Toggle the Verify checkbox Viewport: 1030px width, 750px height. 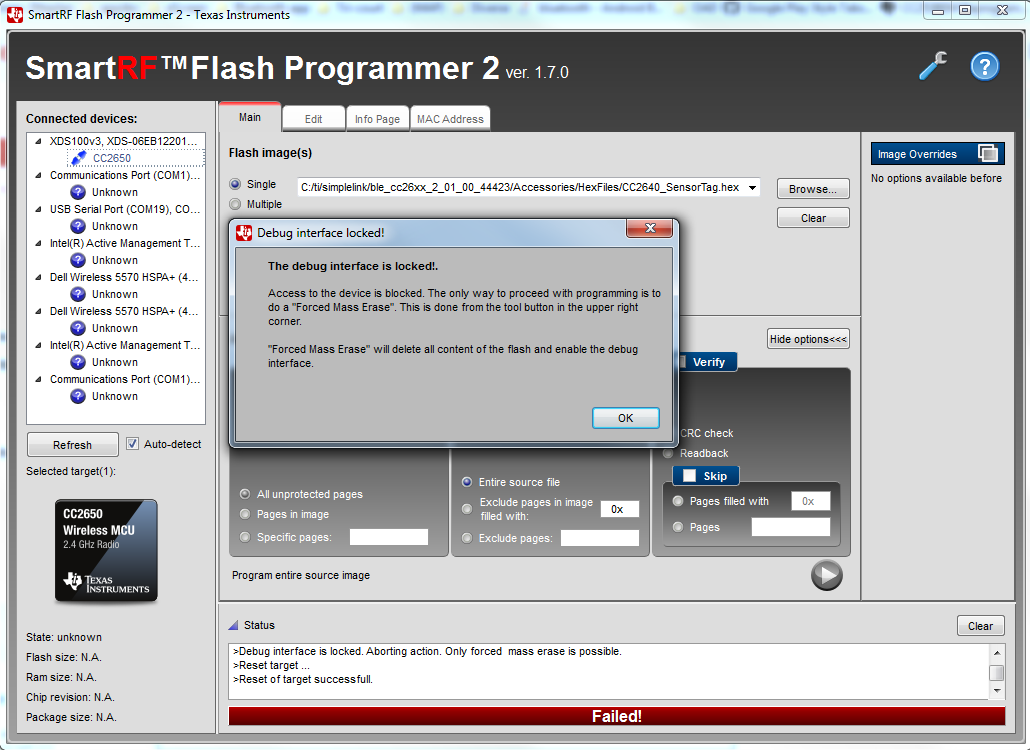click(x=683, y=362)
